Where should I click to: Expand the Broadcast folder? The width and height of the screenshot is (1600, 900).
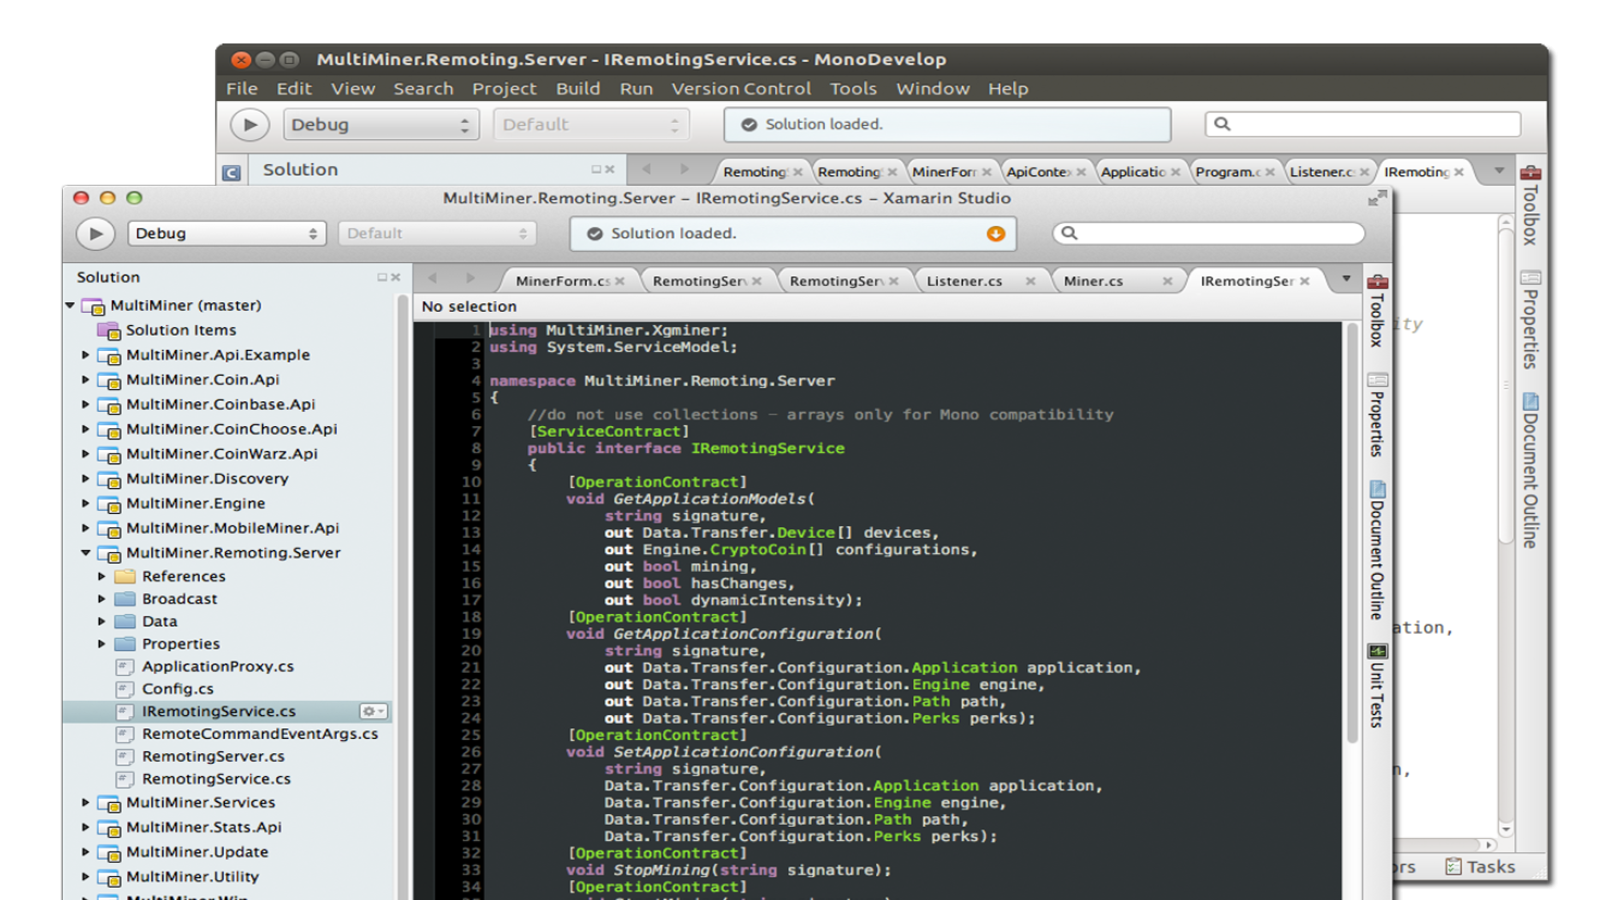point(102,598)
